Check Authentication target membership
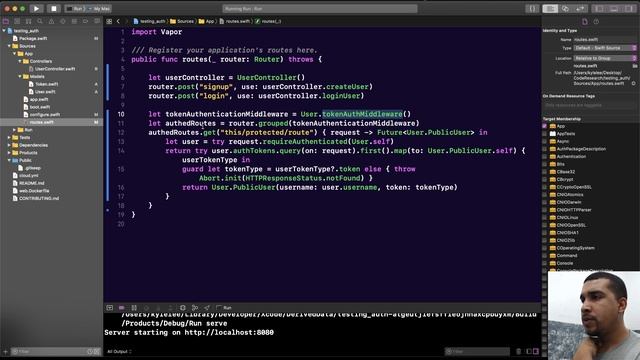This screenshot has width=640, height=360. coord(544,157)
